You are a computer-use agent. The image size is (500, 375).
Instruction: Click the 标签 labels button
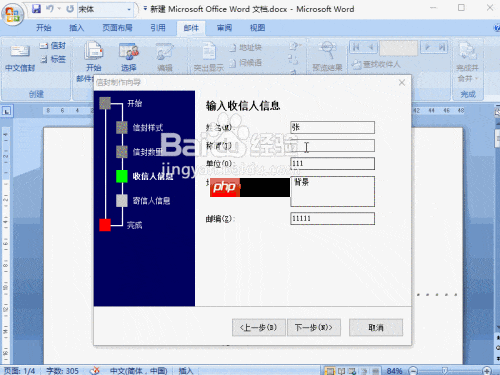tap(53, 59)
